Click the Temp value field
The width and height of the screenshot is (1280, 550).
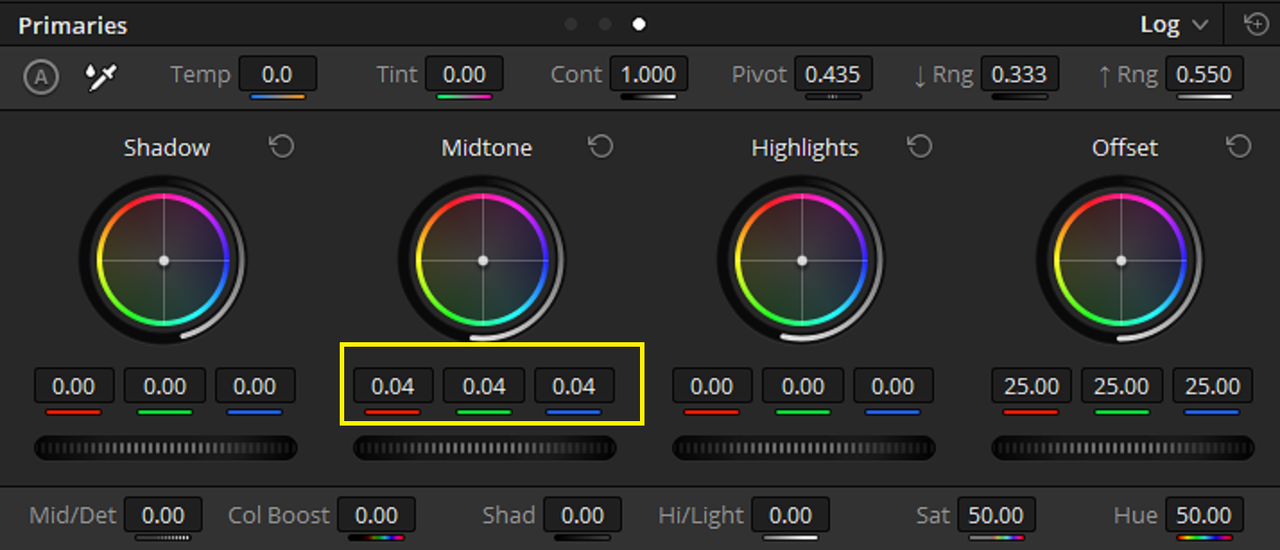tap(277, 75)
